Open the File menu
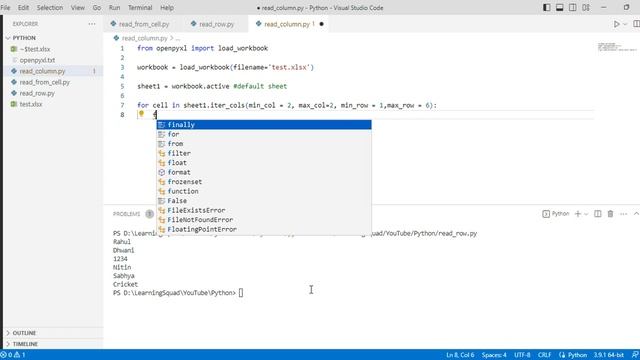The image size is (640, 360). 5,7
